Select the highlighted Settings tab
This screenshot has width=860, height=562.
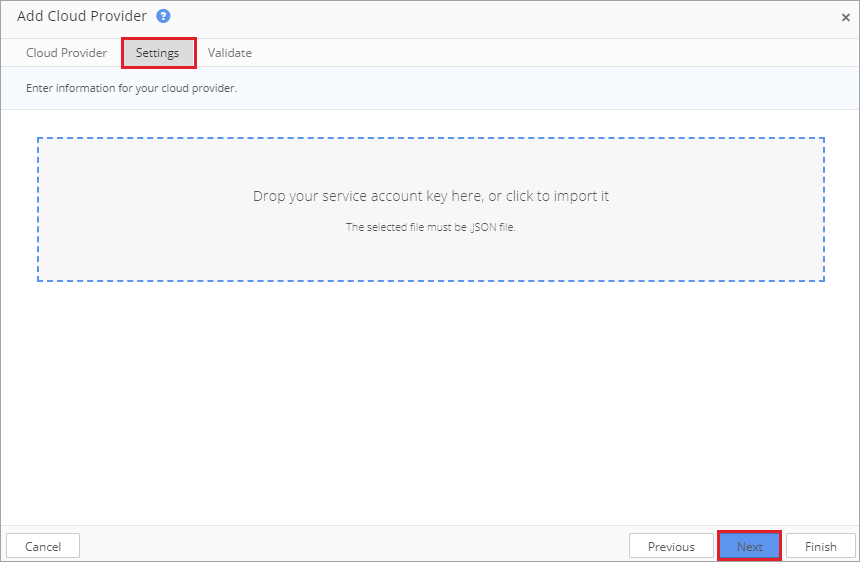(x=158, y=53)
